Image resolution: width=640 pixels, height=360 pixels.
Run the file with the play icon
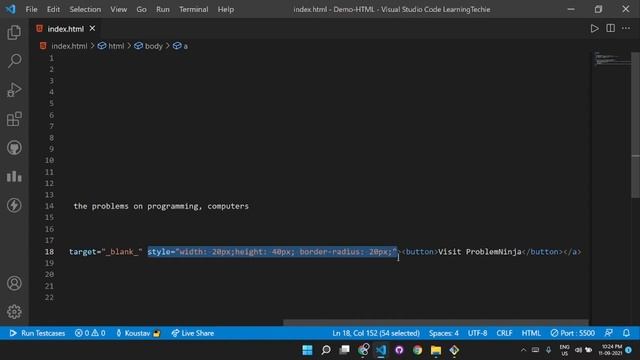(x=594, y=28)
